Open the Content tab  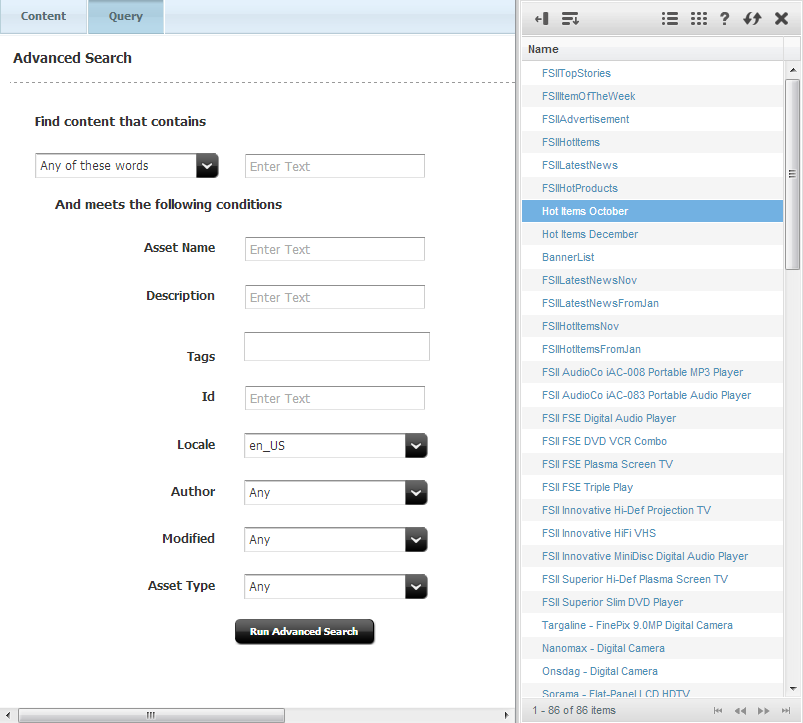pyautogui.click(x=43, y=16)
